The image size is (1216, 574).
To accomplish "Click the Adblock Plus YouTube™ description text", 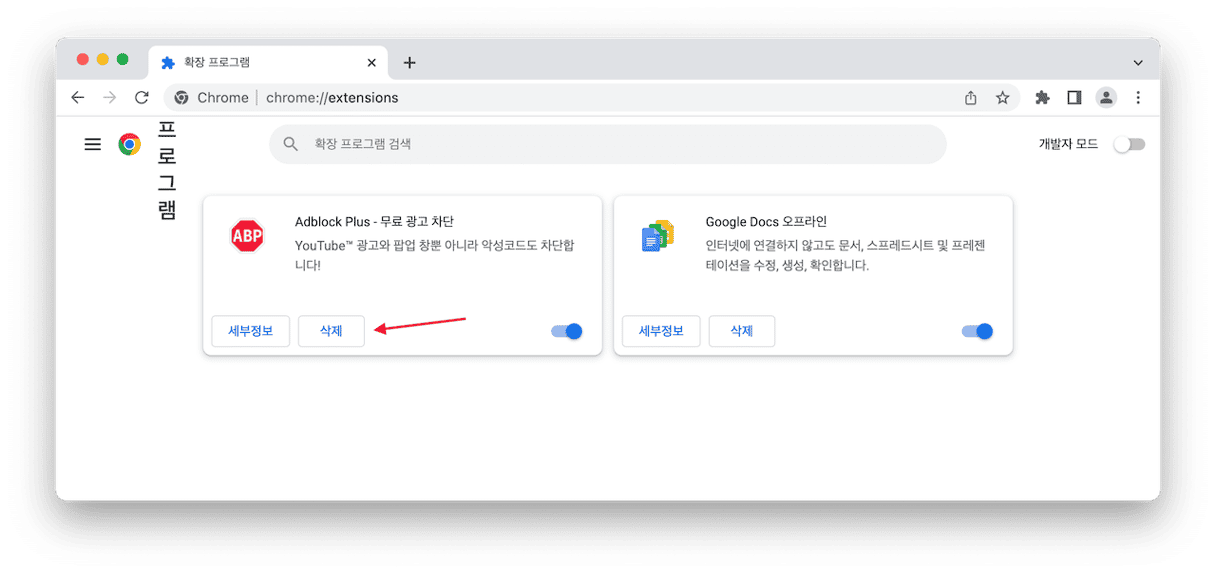I will pos(435,255).
